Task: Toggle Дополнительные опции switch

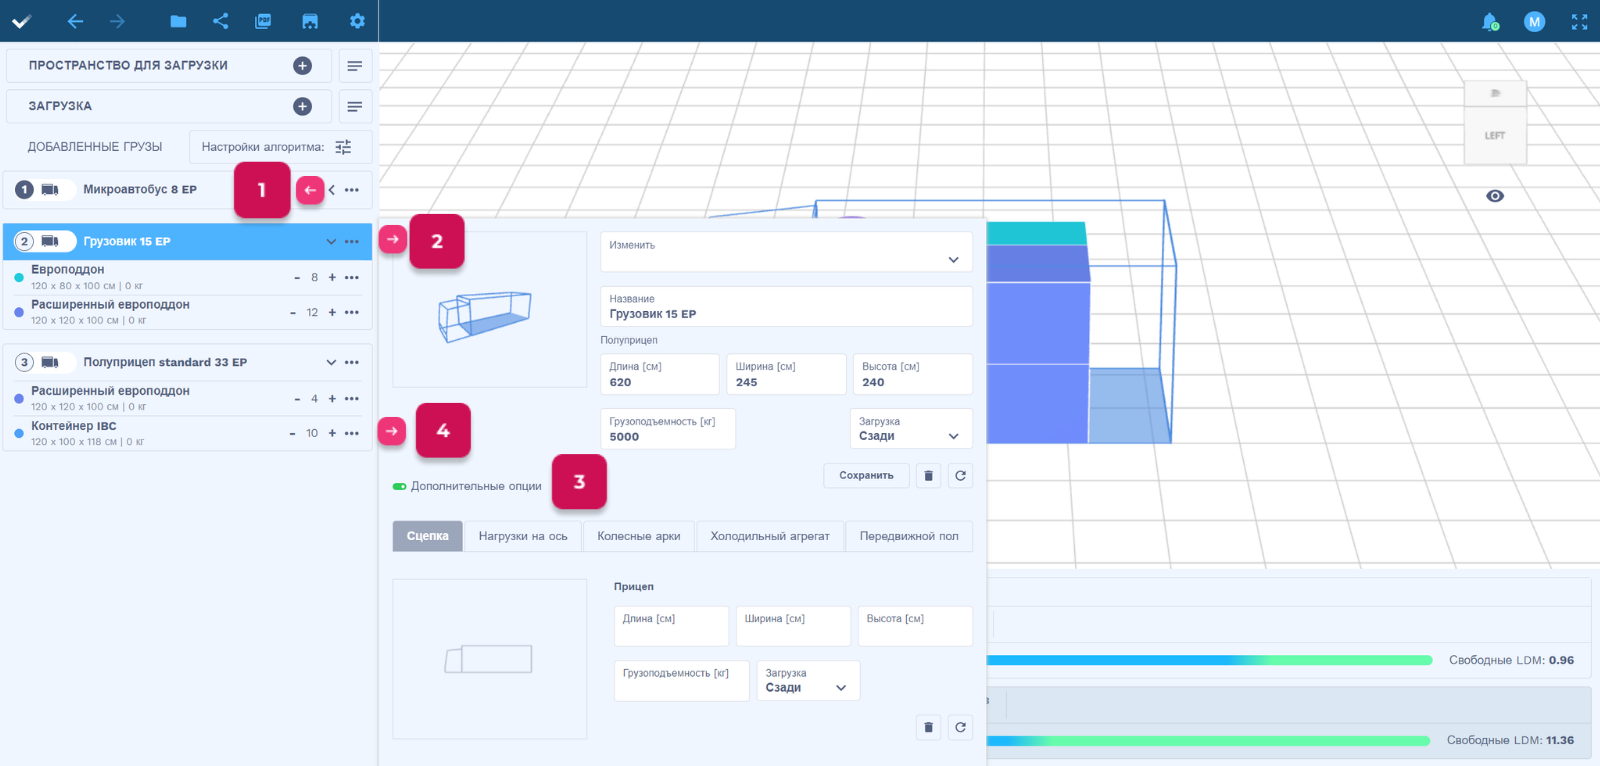Action: [400, 487]
